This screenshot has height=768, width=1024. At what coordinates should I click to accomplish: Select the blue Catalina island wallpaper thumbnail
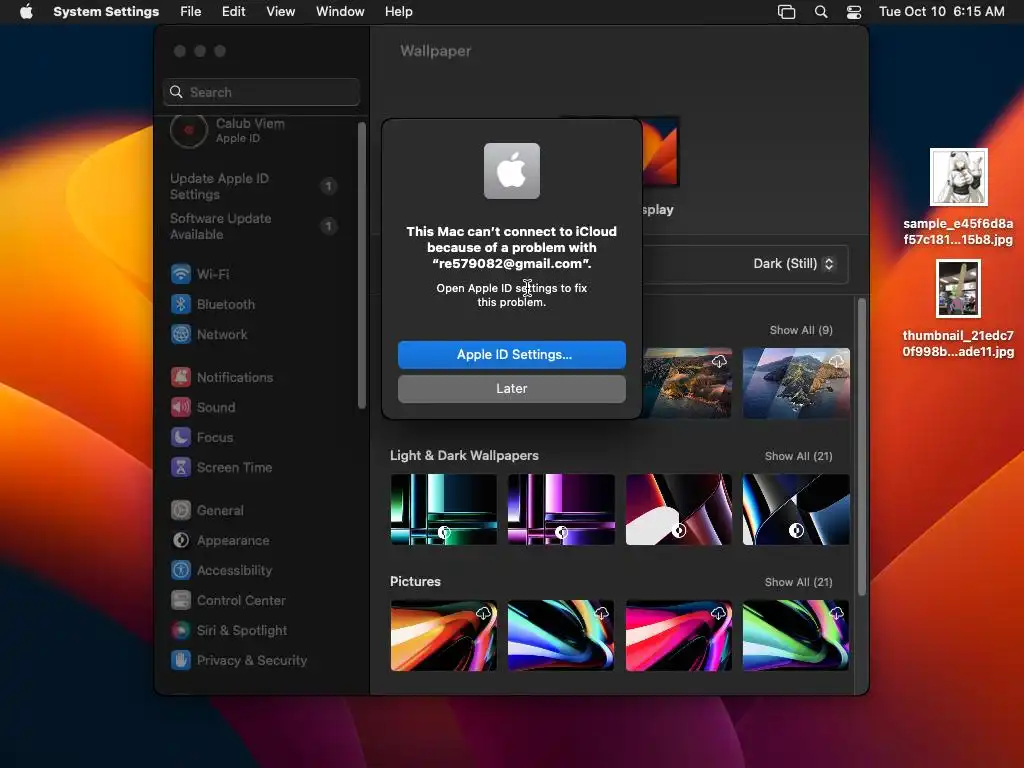[796, 383]
